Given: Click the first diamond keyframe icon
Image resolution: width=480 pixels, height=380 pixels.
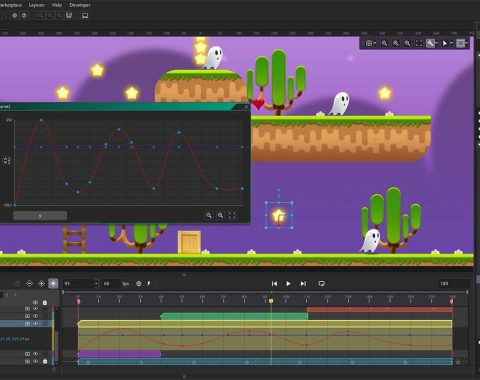Looking at the screenshot, I should 29,284.
